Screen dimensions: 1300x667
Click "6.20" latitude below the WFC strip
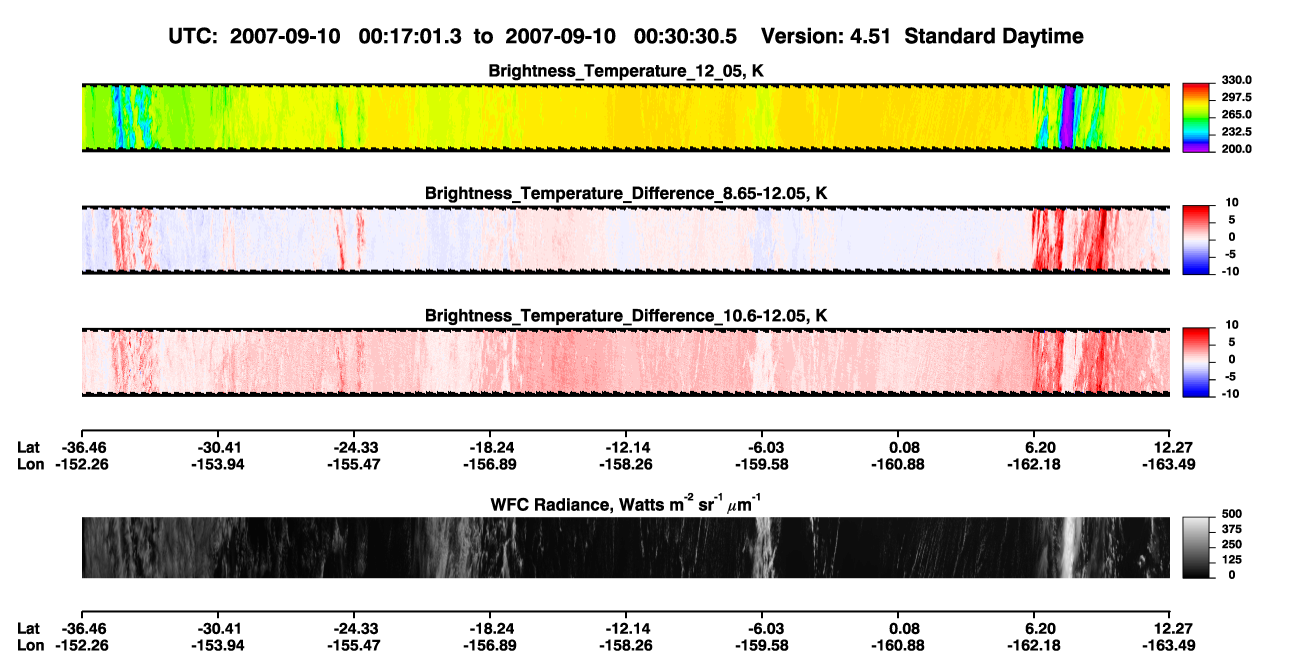(1040, 628)
